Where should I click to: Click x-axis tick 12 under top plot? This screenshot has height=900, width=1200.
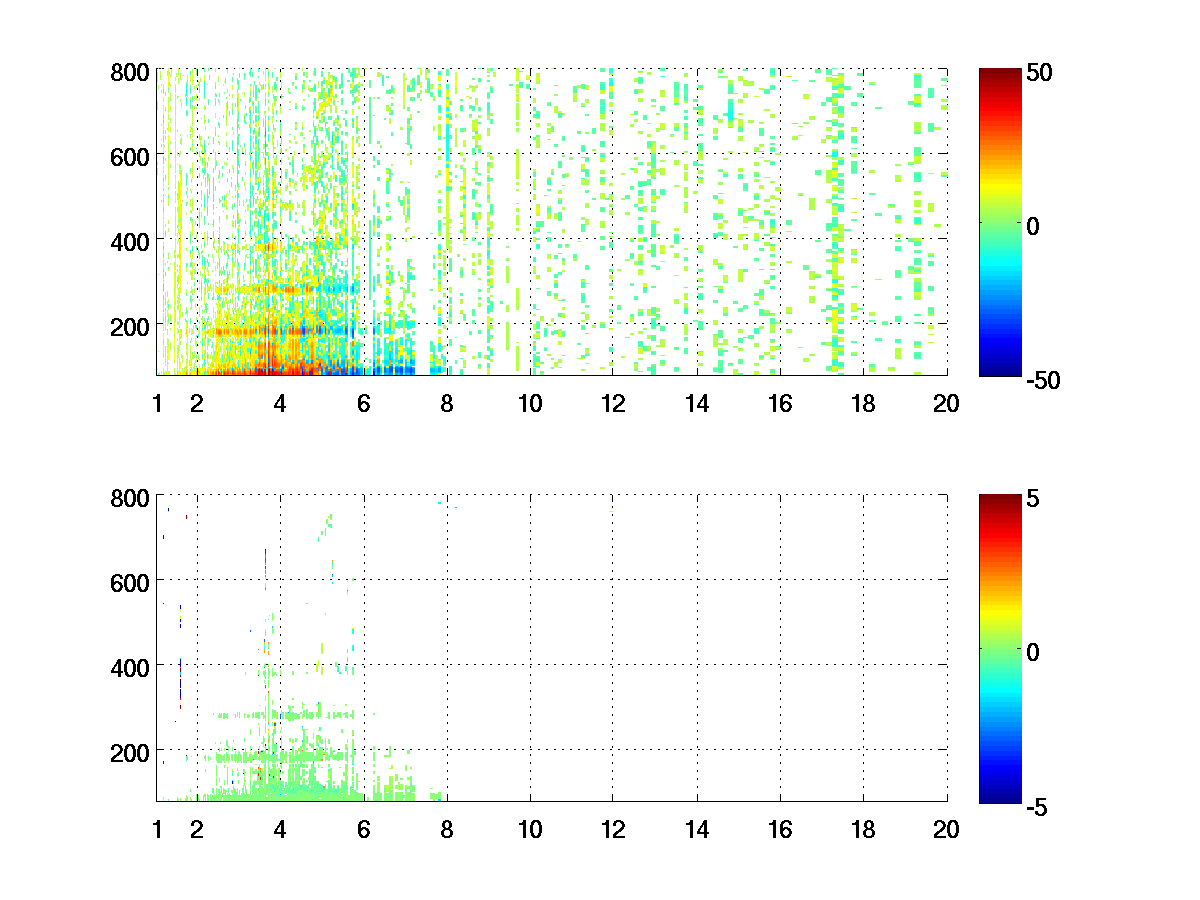coord(613,404)
